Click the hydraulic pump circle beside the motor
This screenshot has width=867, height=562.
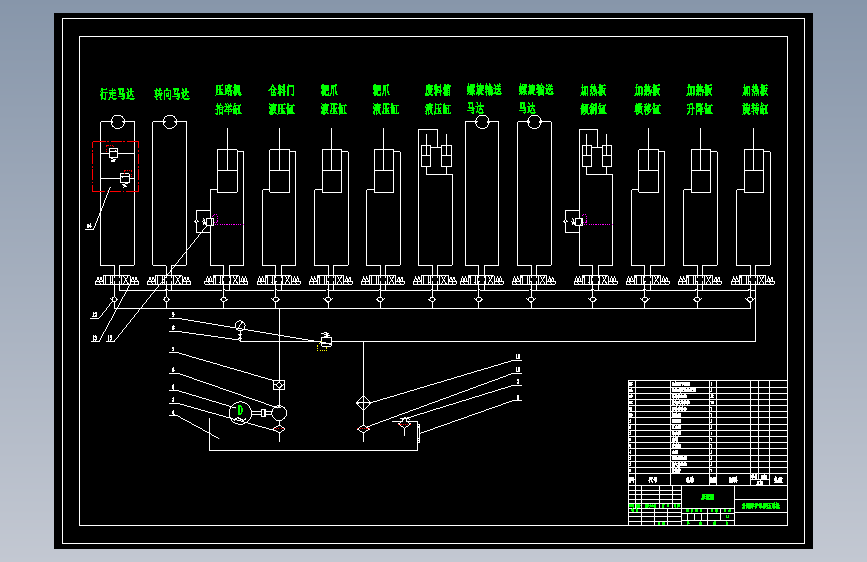click(279, 413)
